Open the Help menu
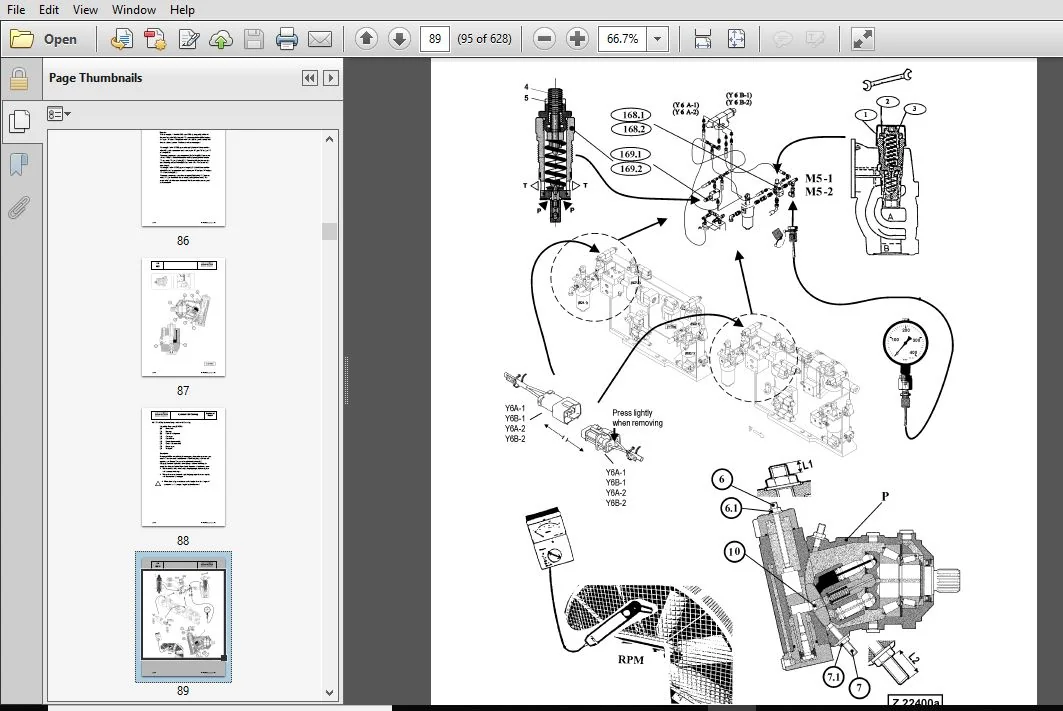This screenshot has height=711, width=1063. (x=182, y=9)
